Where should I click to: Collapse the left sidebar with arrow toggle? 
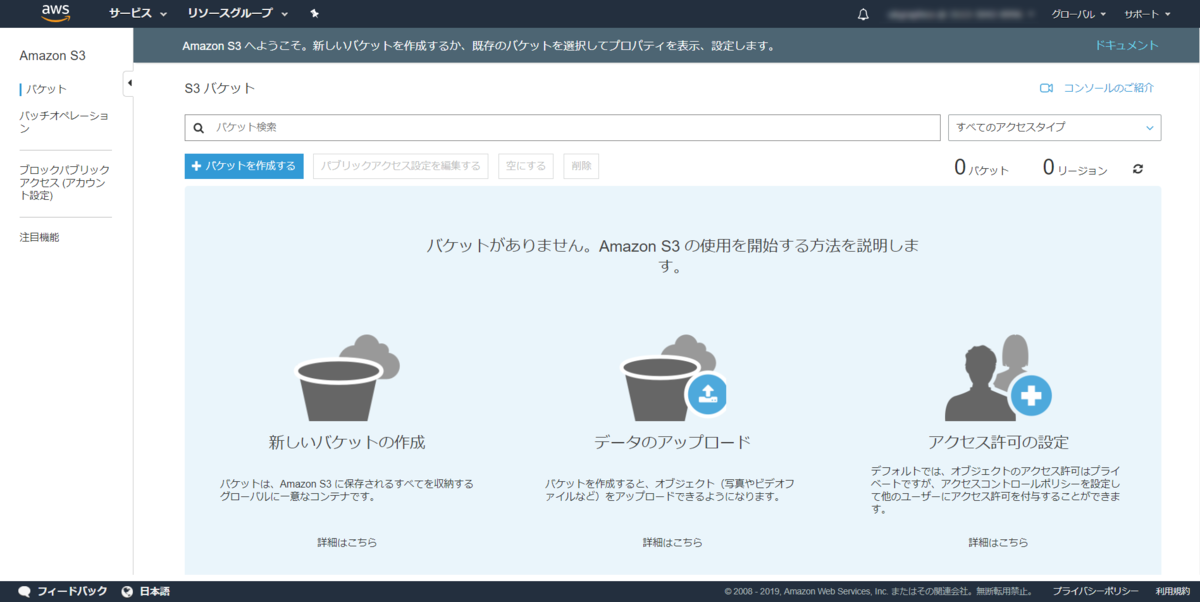129,83
